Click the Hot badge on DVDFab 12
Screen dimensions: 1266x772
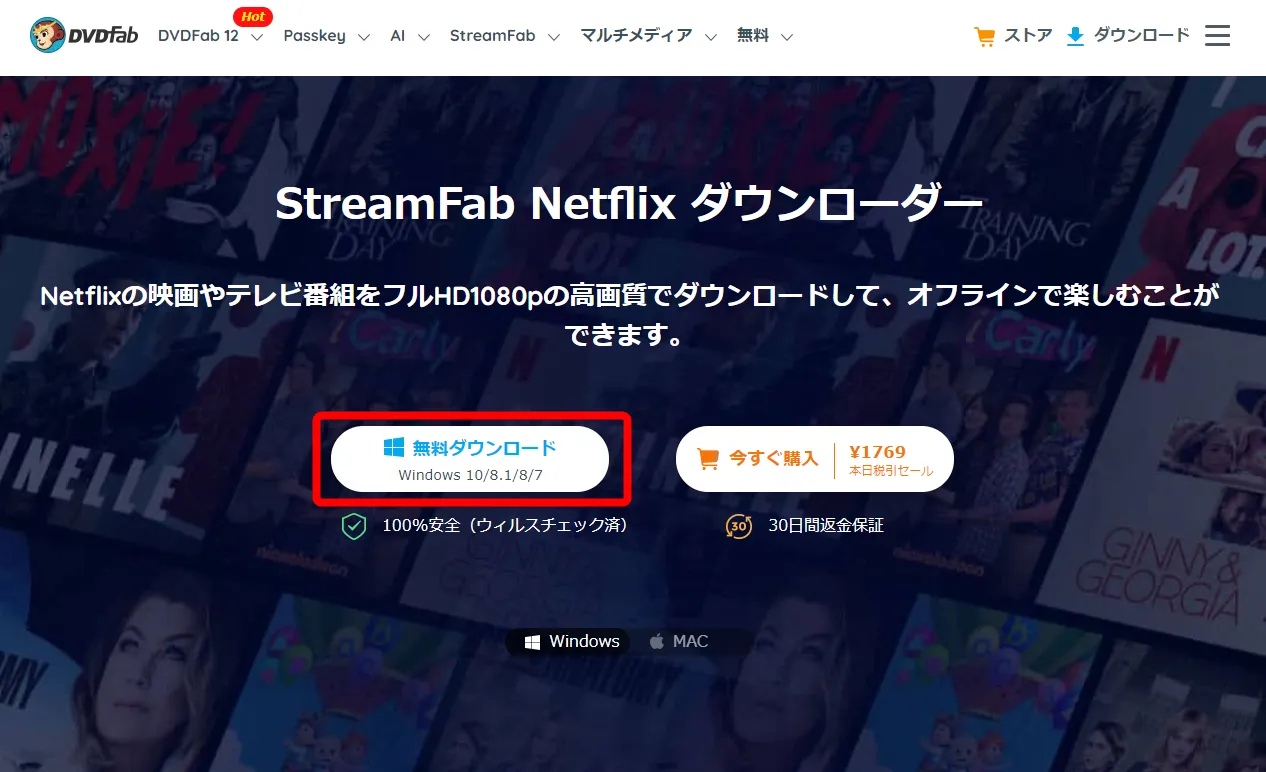point(253,17)
